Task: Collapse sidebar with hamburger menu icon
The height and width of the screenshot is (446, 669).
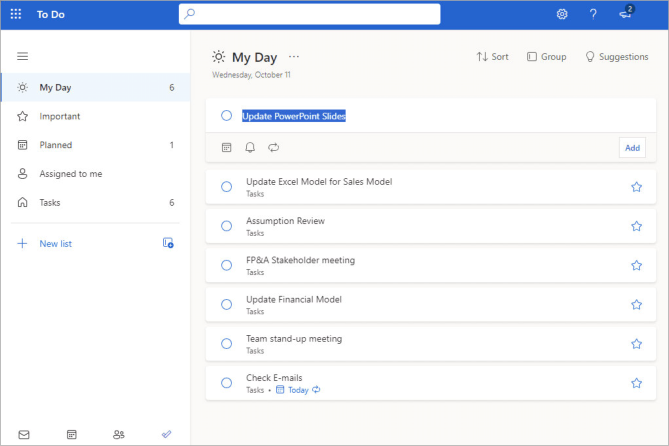Action: coord(23,56)
